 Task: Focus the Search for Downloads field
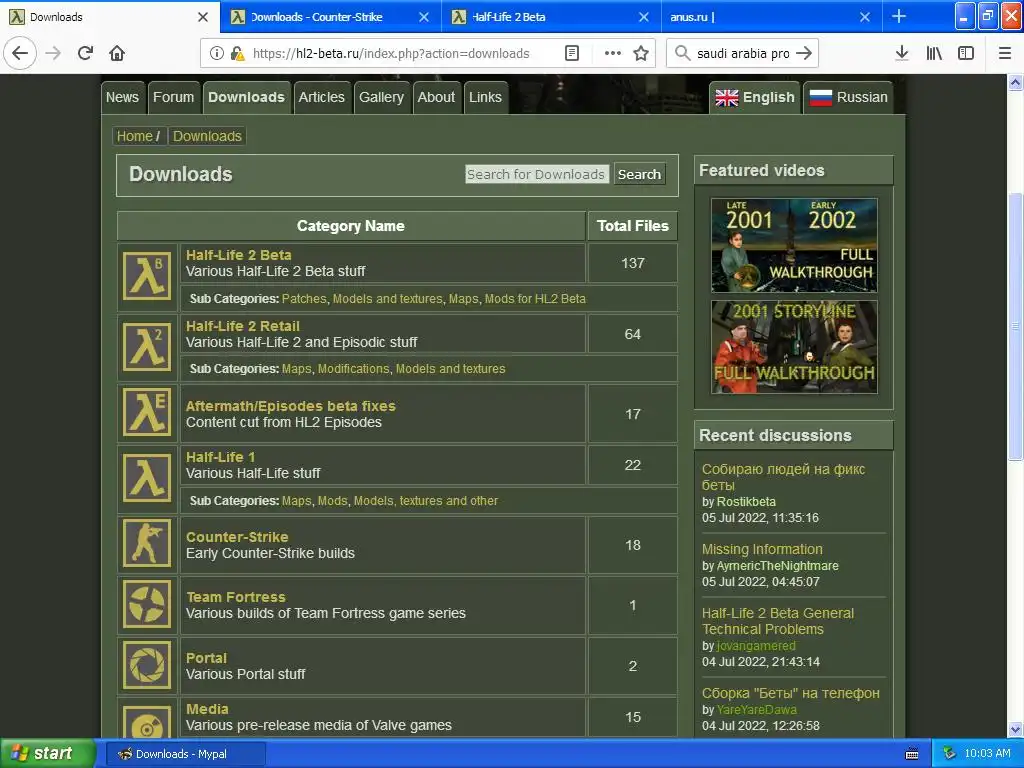pos(536,174)
